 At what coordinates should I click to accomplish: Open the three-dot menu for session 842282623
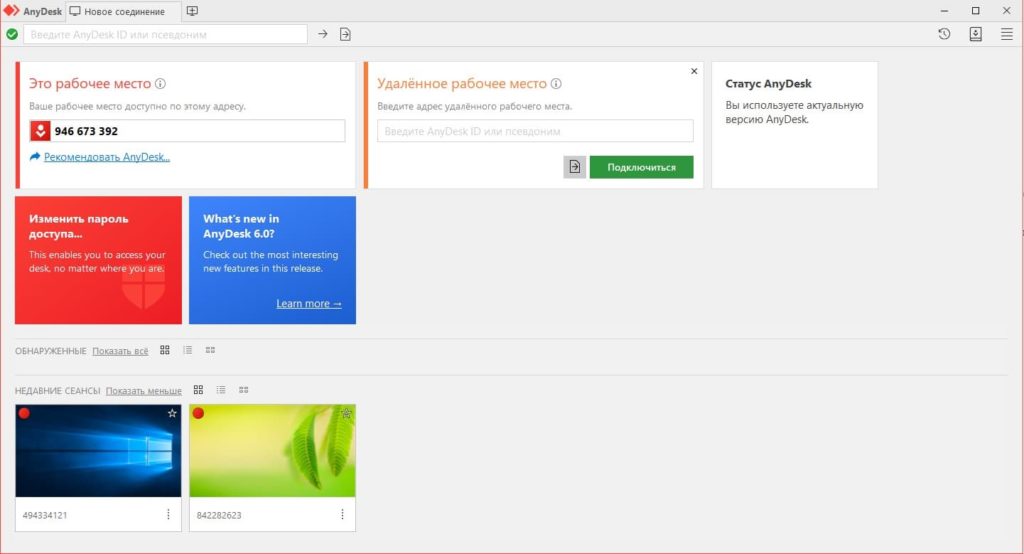point(342,515)
